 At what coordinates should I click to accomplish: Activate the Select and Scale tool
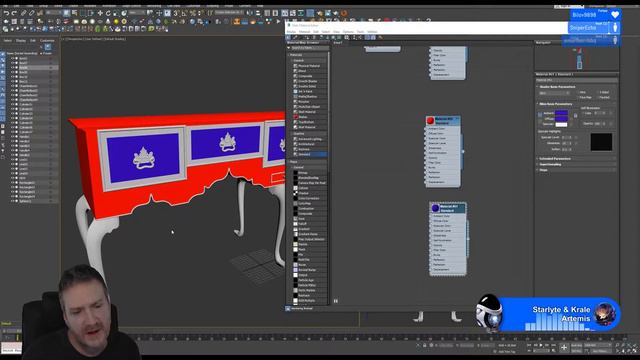(x=116, y=13)
